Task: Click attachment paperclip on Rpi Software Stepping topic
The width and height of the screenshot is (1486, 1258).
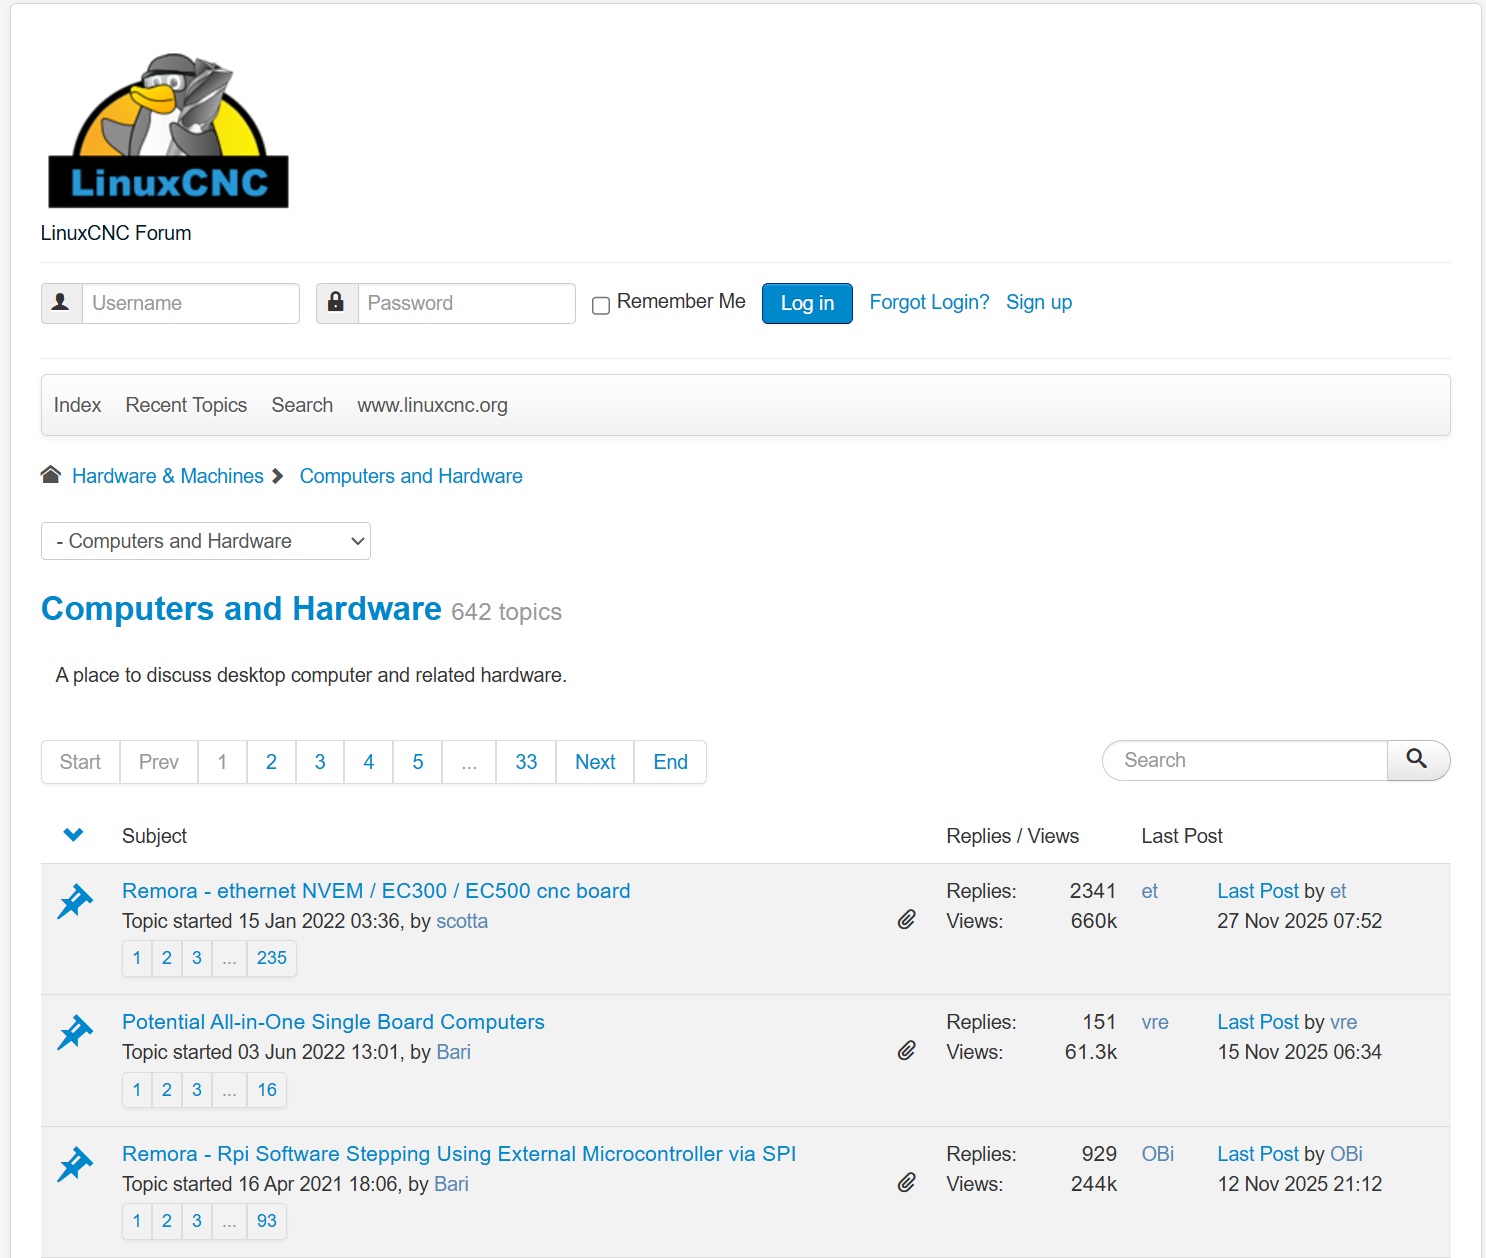Action: coord(906,1183)
